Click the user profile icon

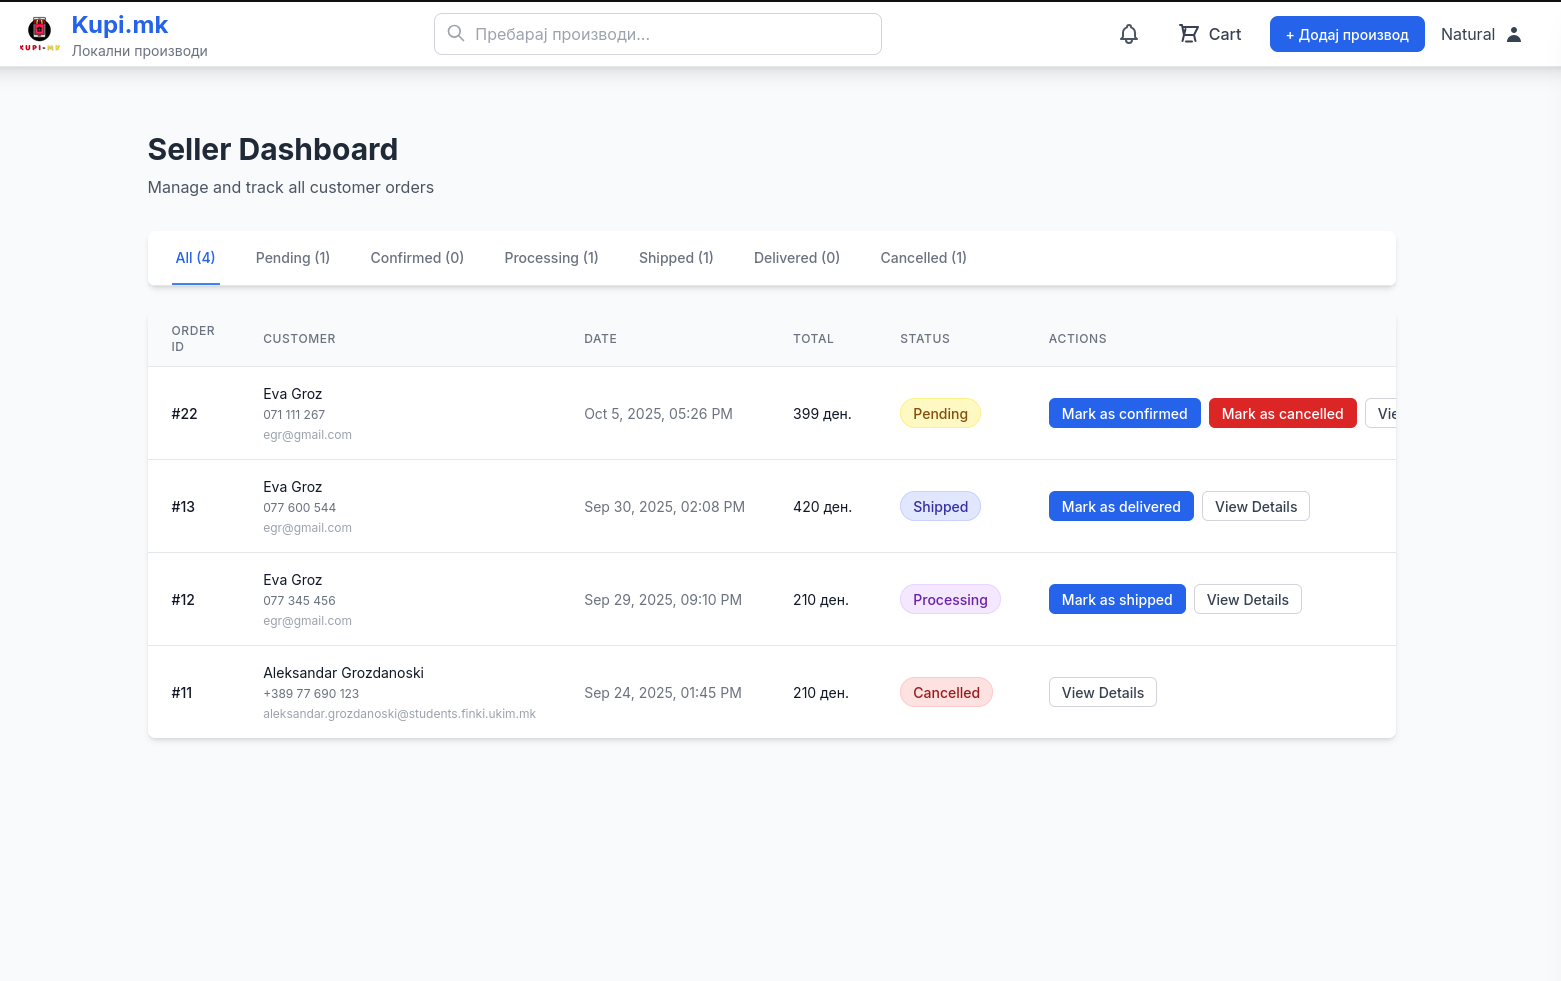coord(1513,34)
